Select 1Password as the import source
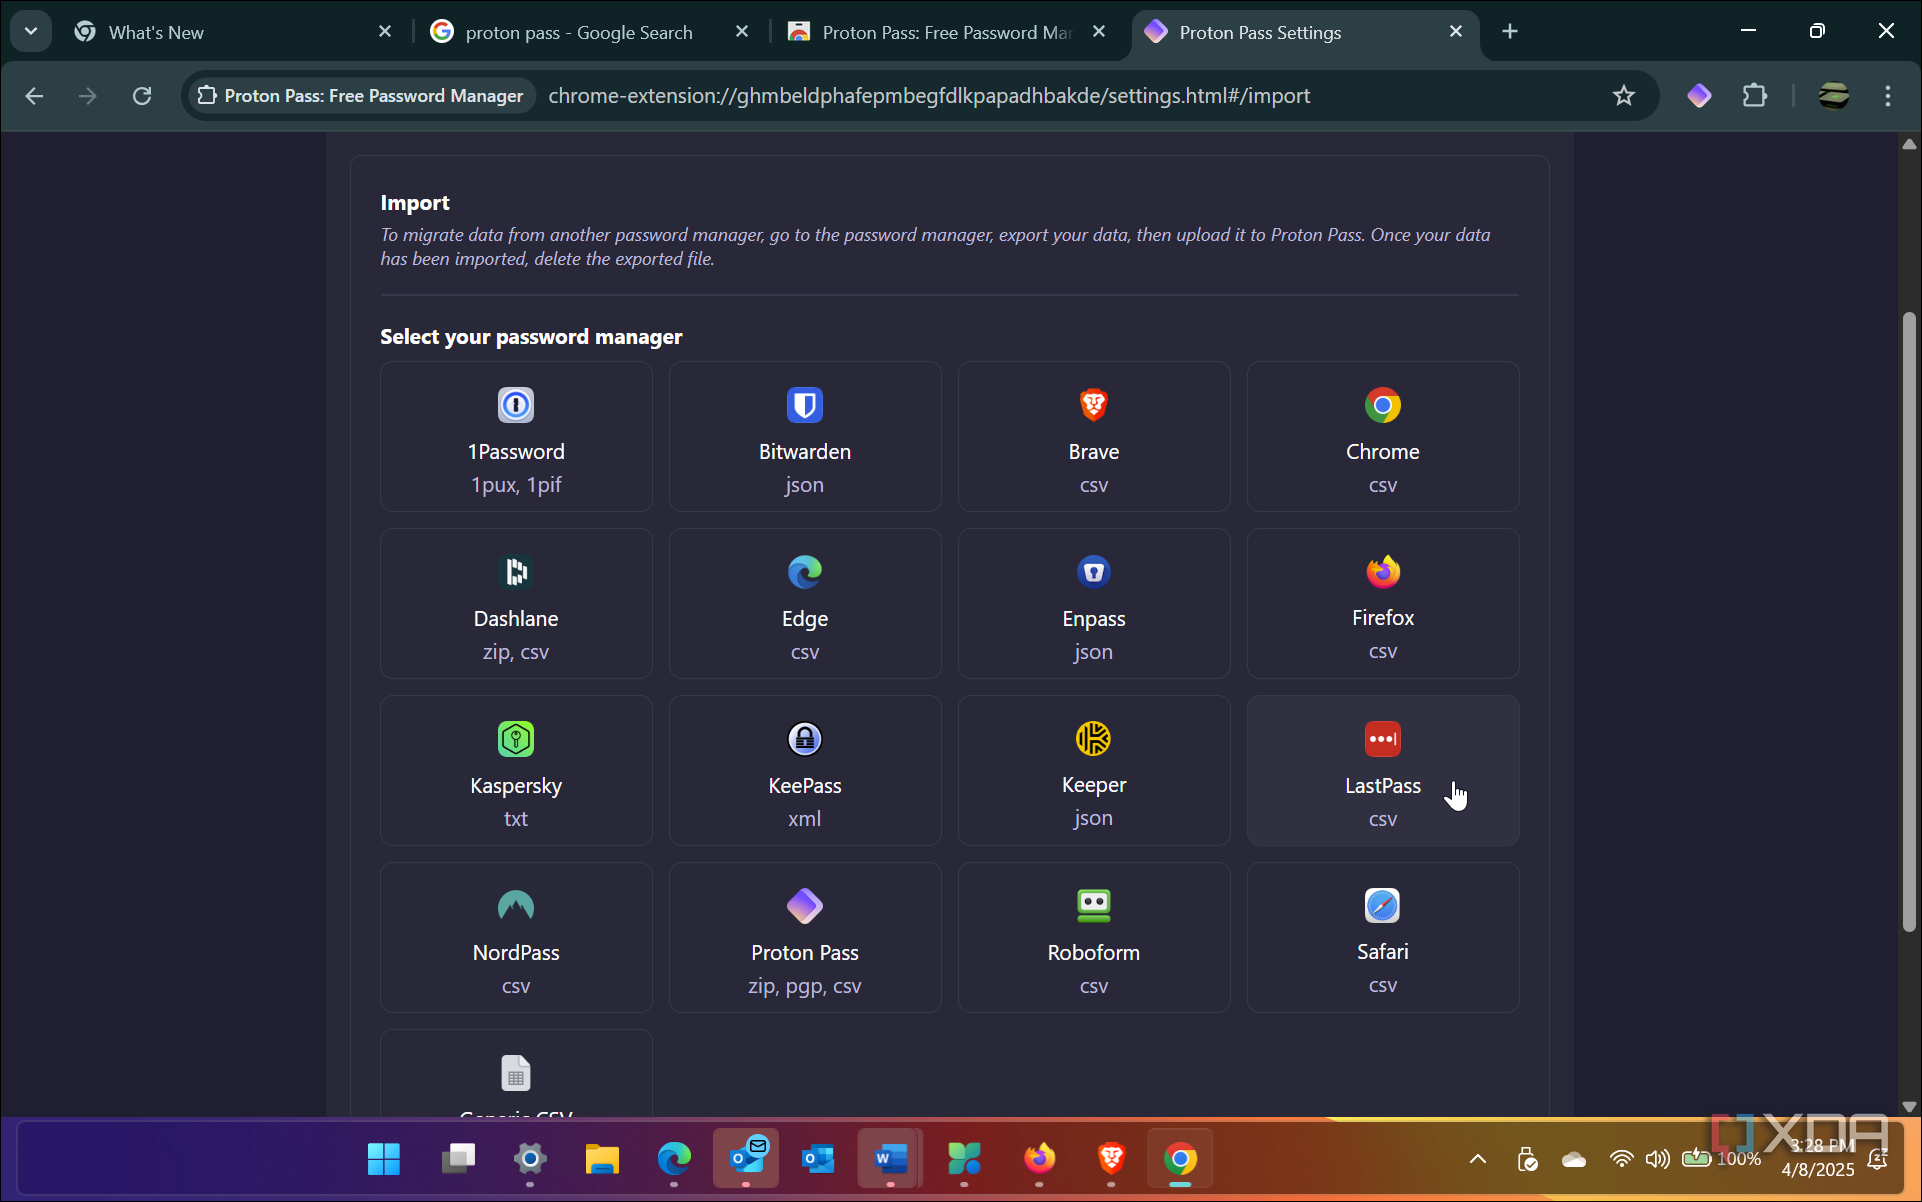This screenshot has width=1922, height=1202. (516, 437)
